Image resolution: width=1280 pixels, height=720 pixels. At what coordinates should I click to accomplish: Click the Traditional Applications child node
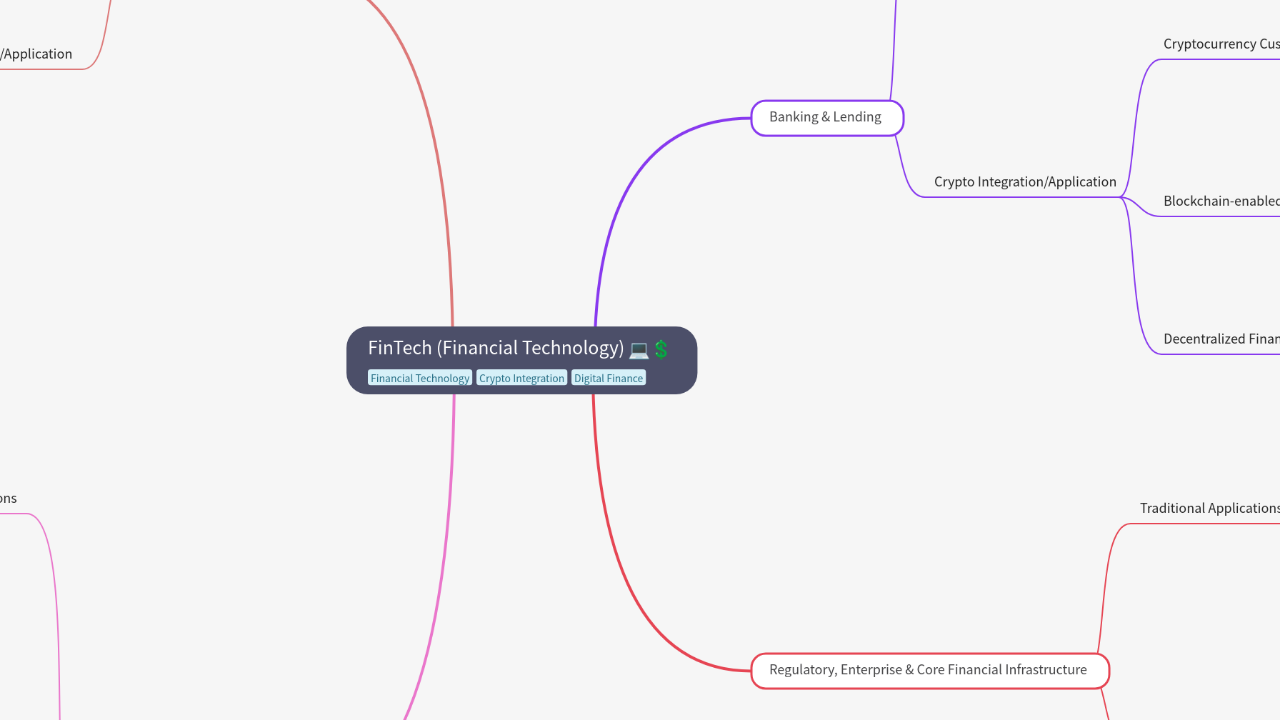coord(1209,508)
